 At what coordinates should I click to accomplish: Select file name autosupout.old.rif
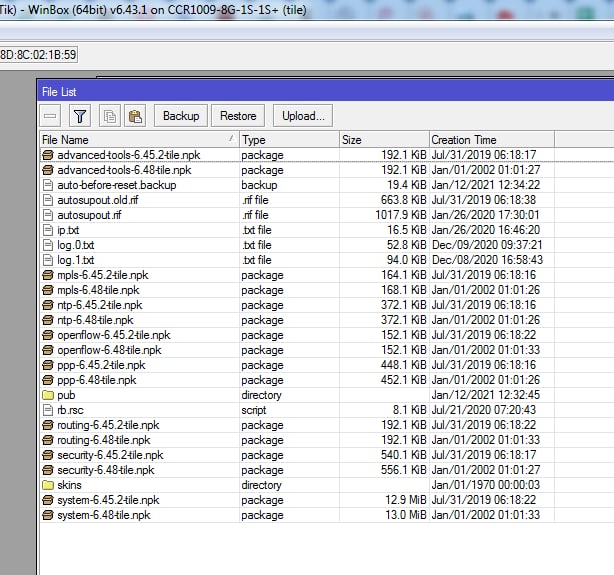tap(98, 200)
